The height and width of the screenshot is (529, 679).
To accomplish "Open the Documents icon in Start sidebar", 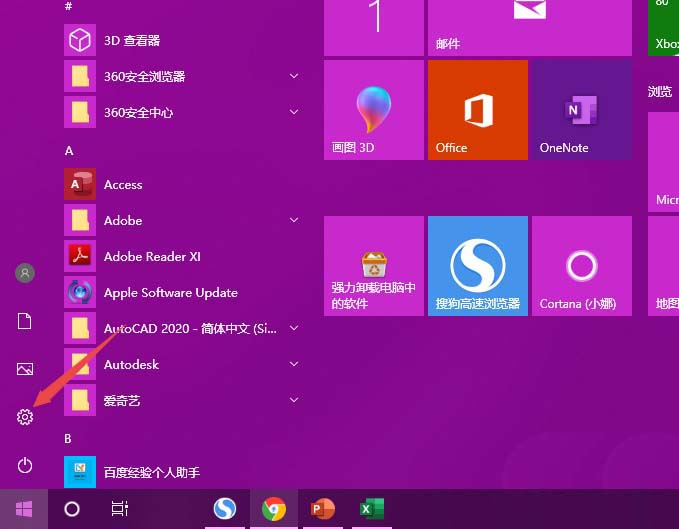I will [24, 321].
